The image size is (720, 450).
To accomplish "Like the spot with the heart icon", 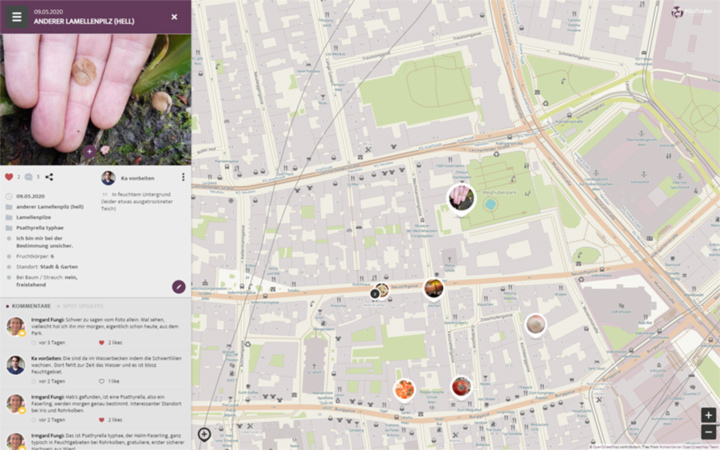I will pyautogui.click(x=9, y=177).
